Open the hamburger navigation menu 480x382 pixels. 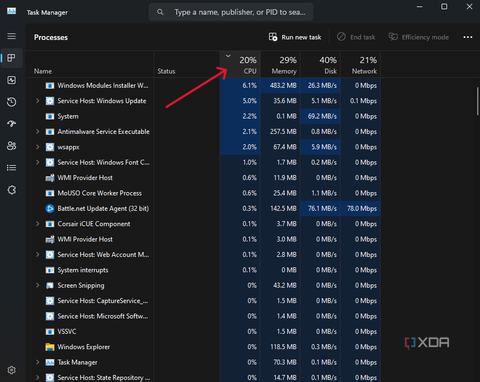11,36
